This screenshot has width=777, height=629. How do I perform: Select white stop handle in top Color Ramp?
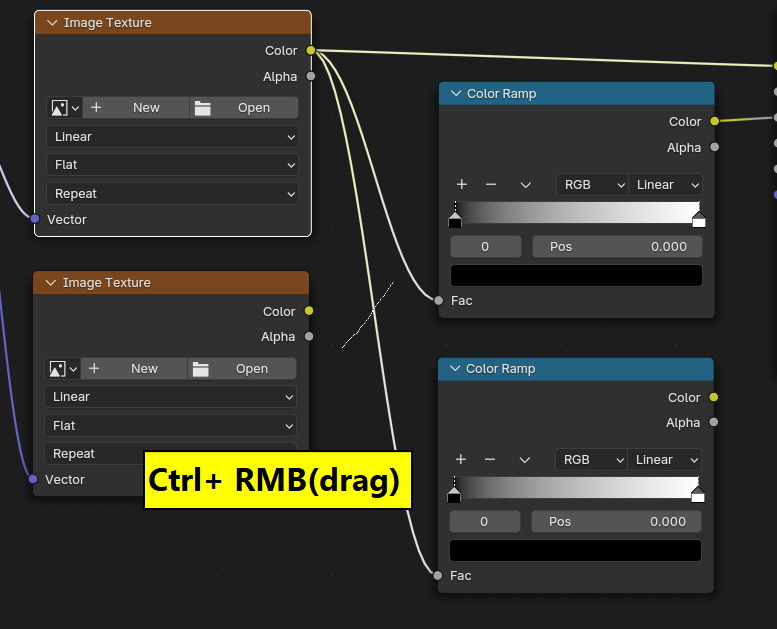(x=699, y=220)
